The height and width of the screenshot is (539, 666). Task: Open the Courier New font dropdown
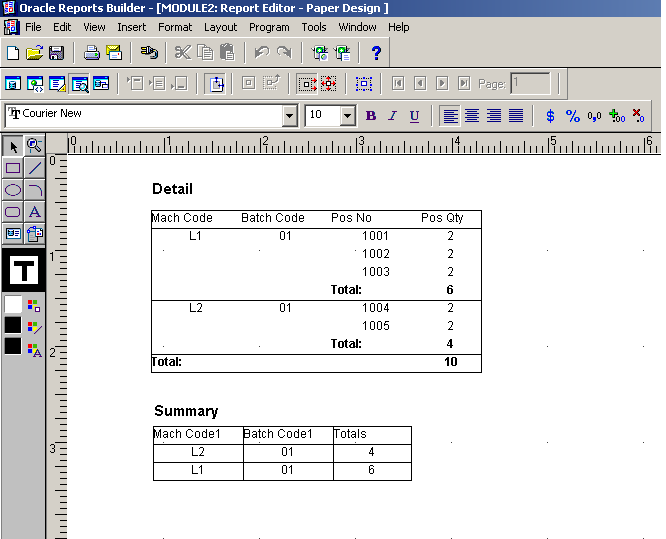[290, 116]
